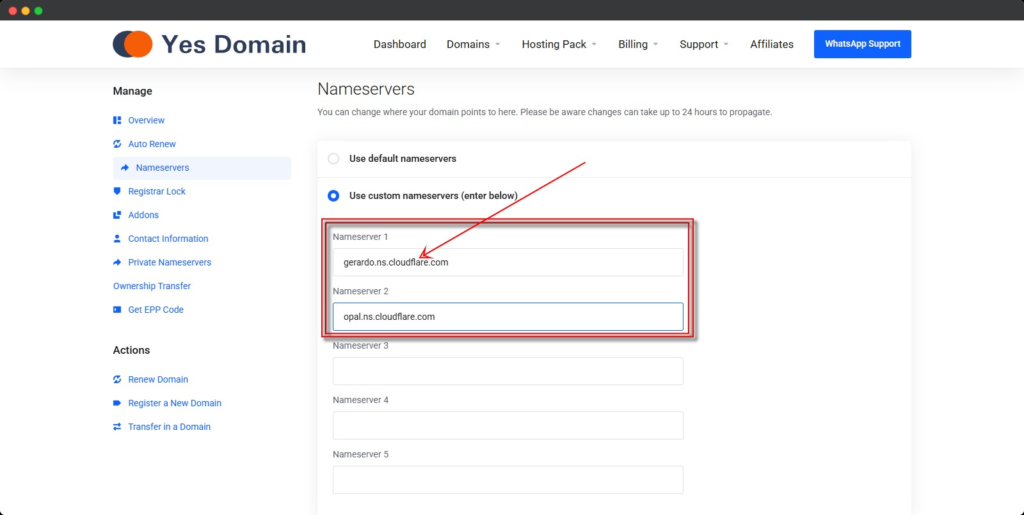Viewport: 1024px width, 515px height.
Task: Click the WhatsApp Support button
Action: (x=862, y=44)
